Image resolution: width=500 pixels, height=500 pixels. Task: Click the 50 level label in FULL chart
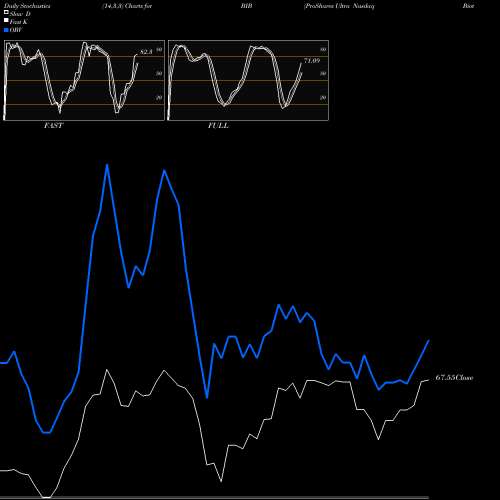click(x=323, y=74)
